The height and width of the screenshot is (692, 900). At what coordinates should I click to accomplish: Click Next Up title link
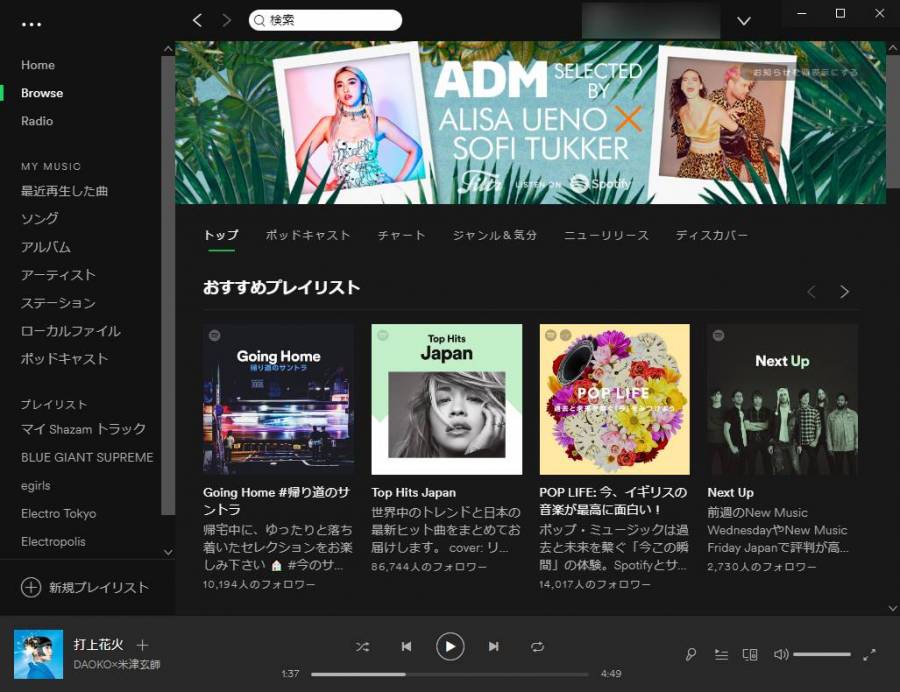coord(731,492)
